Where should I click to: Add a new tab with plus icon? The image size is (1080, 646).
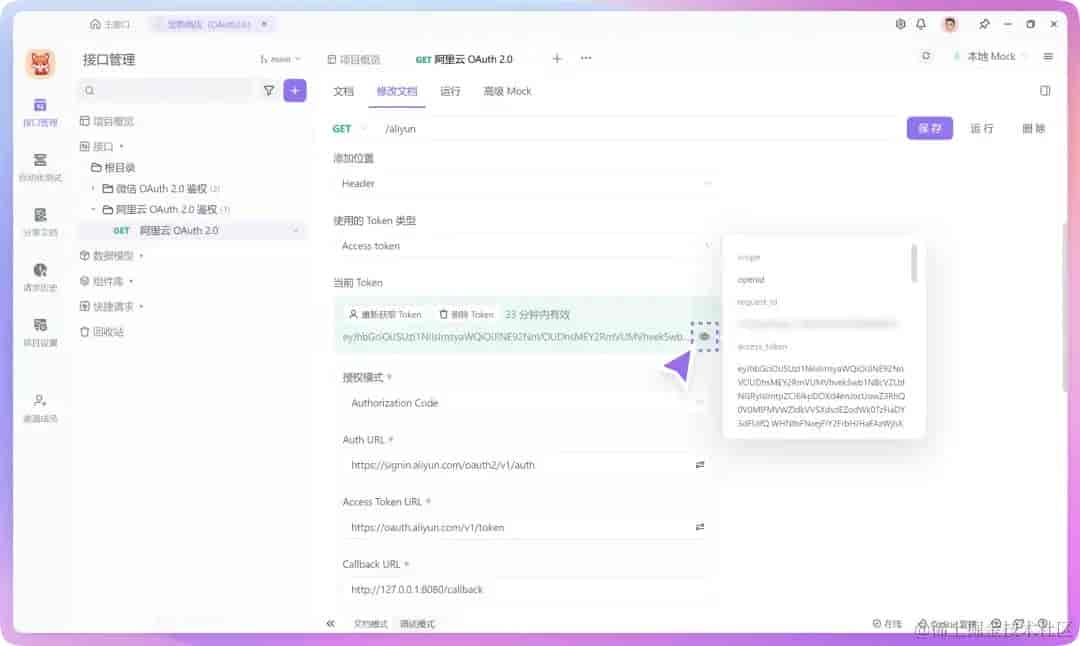tap(557, 59)
